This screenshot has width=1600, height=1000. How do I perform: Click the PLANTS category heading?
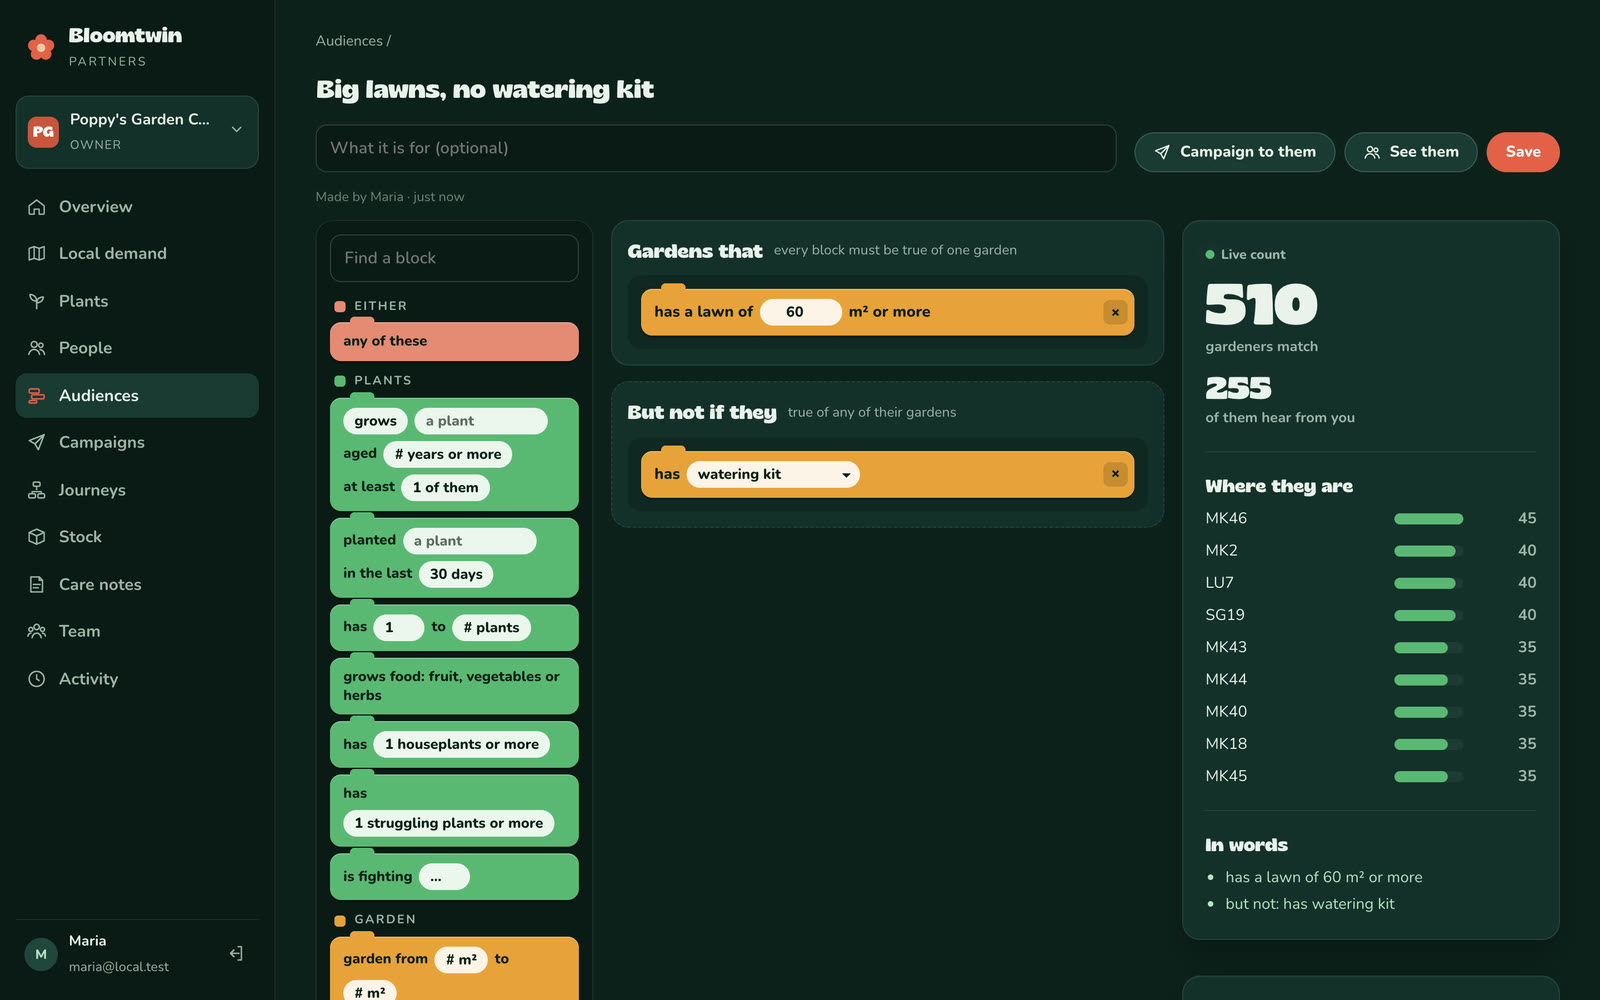383,381
